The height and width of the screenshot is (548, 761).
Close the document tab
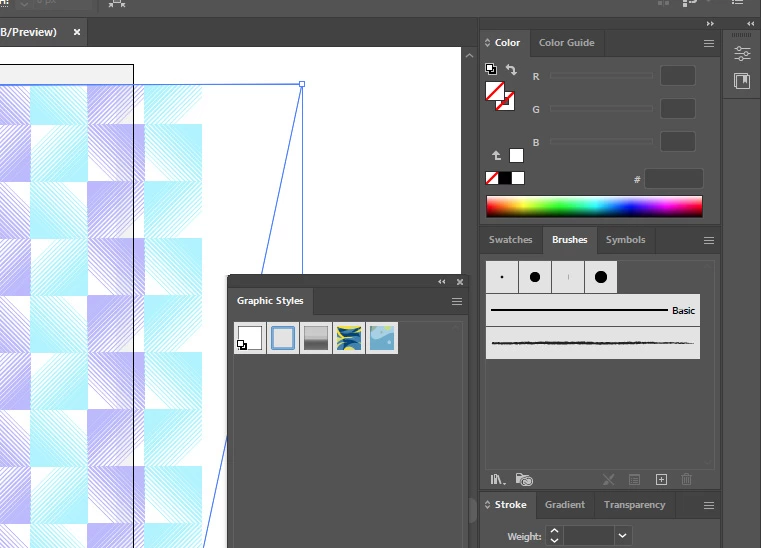click(77, 32)
